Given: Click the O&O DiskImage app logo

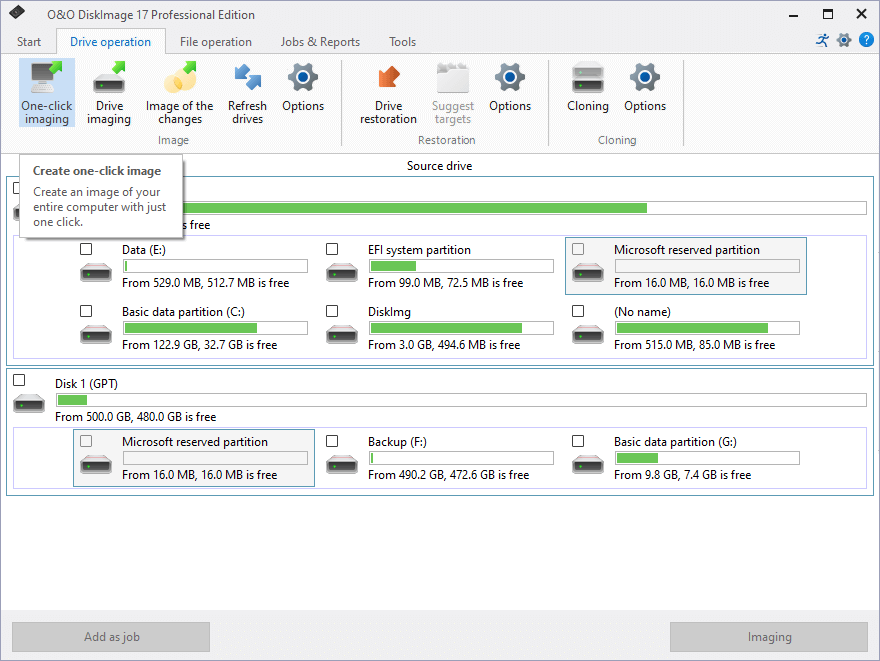Looking at the screenshot, I should 17,12.
